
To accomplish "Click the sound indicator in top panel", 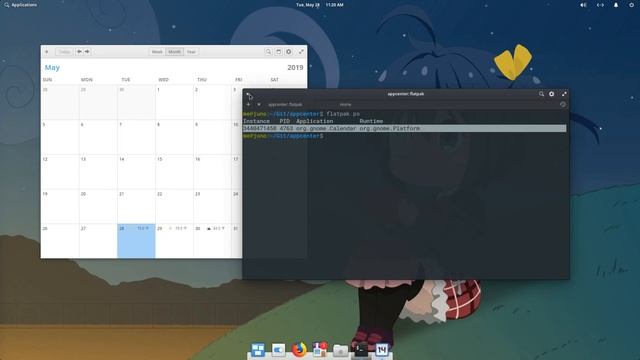I will (583, 5).
